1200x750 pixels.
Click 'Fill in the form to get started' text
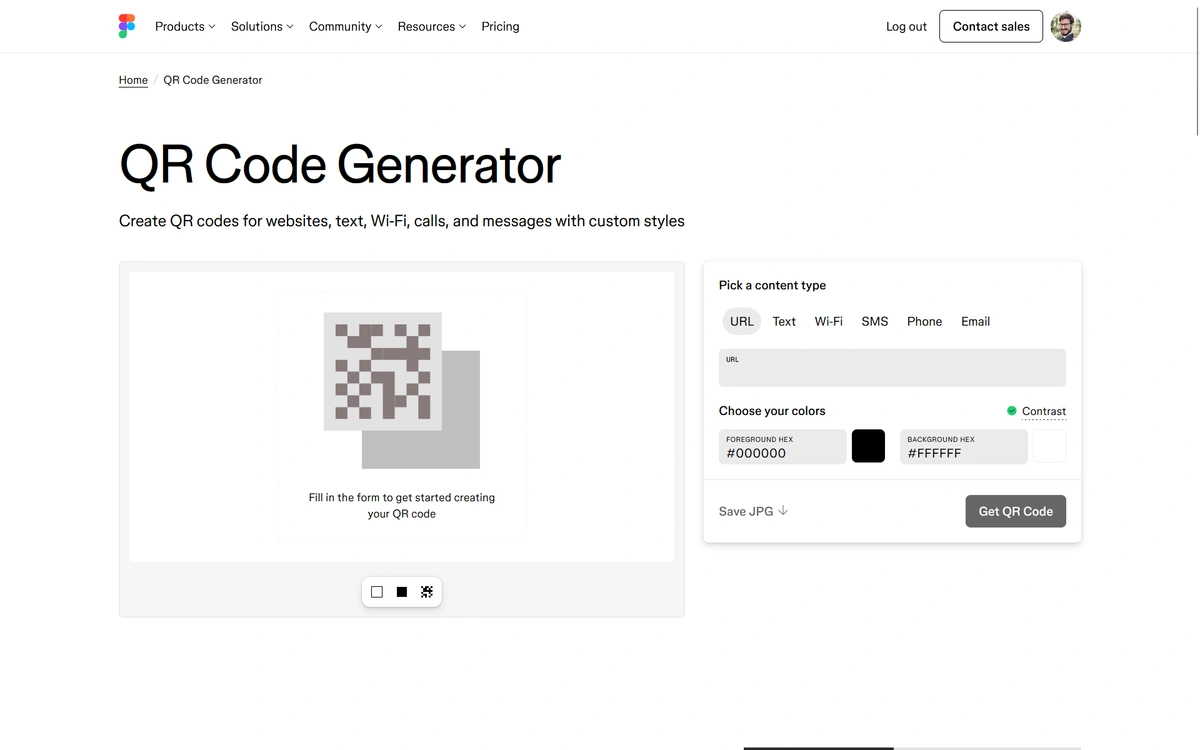click(x=402, y=505)
